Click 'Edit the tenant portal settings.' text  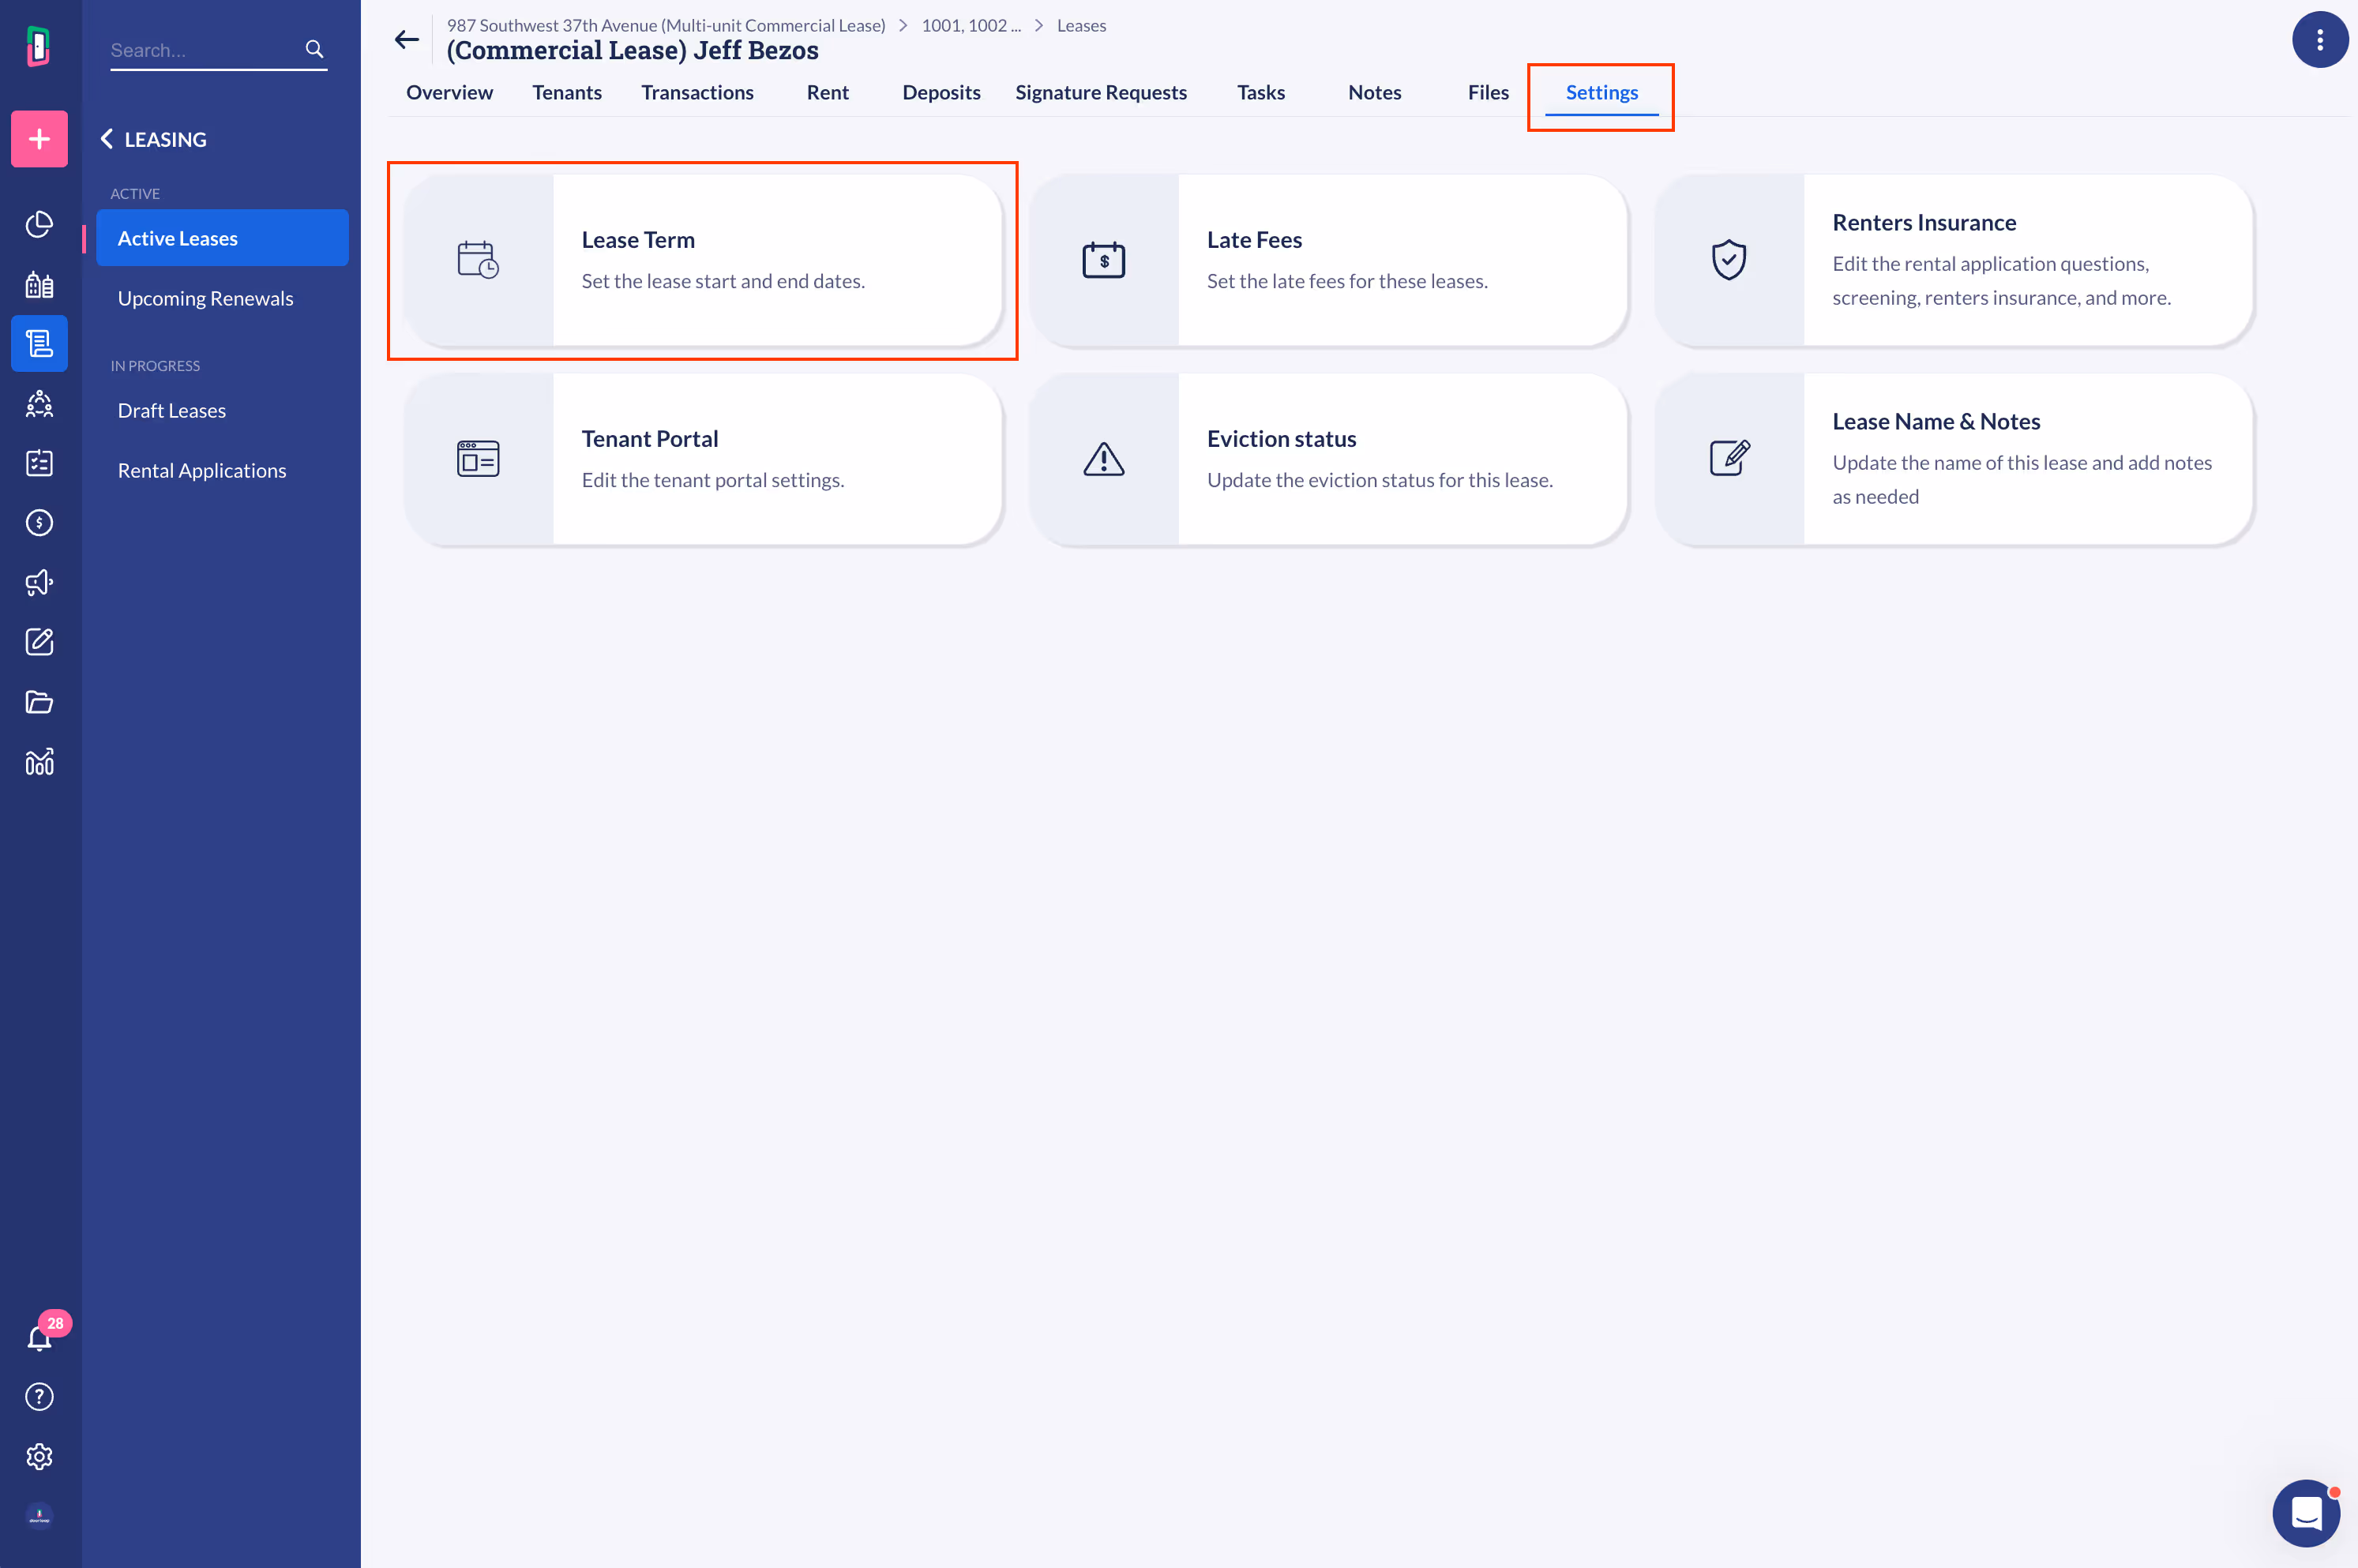(x=713, y=480)
